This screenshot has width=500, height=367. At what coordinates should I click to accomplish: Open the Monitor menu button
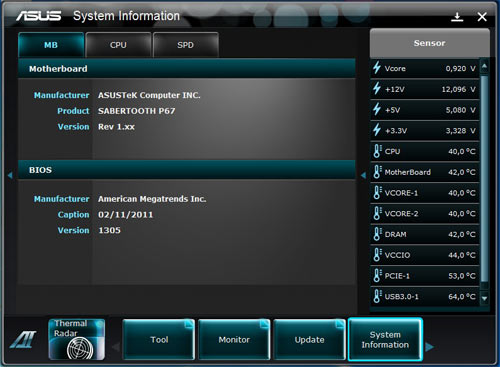tap(234, 340)
